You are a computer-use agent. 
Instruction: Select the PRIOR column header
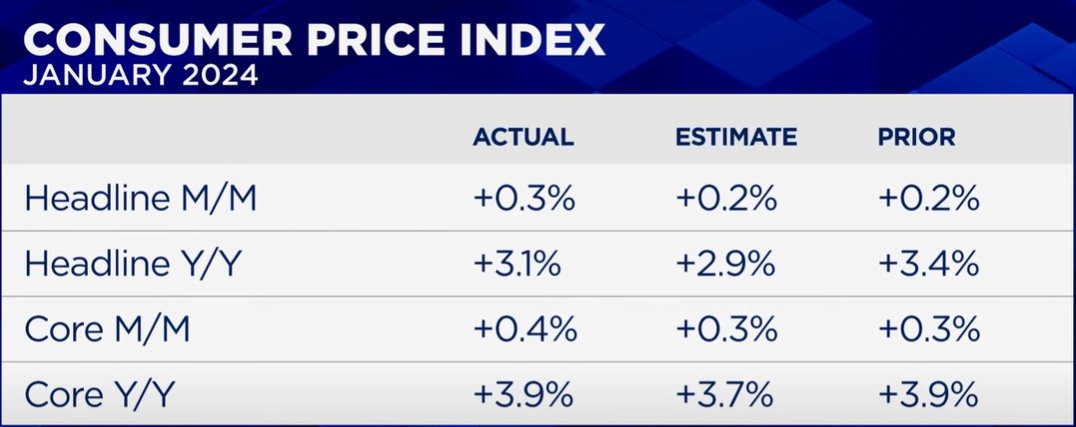pos(916,137)
